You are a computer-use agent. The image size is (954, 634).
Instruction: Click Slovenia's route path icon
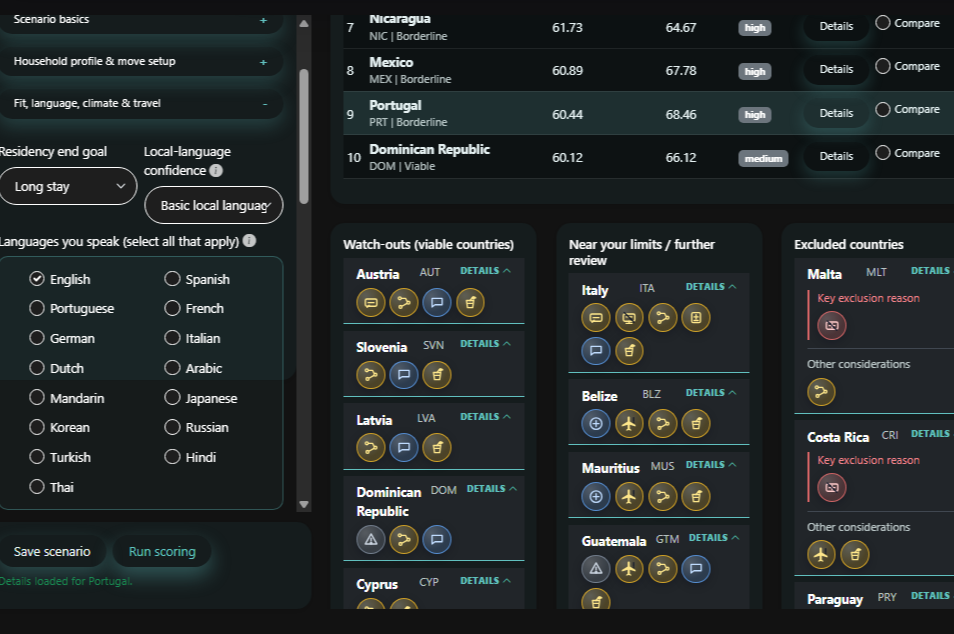[371, 375]
